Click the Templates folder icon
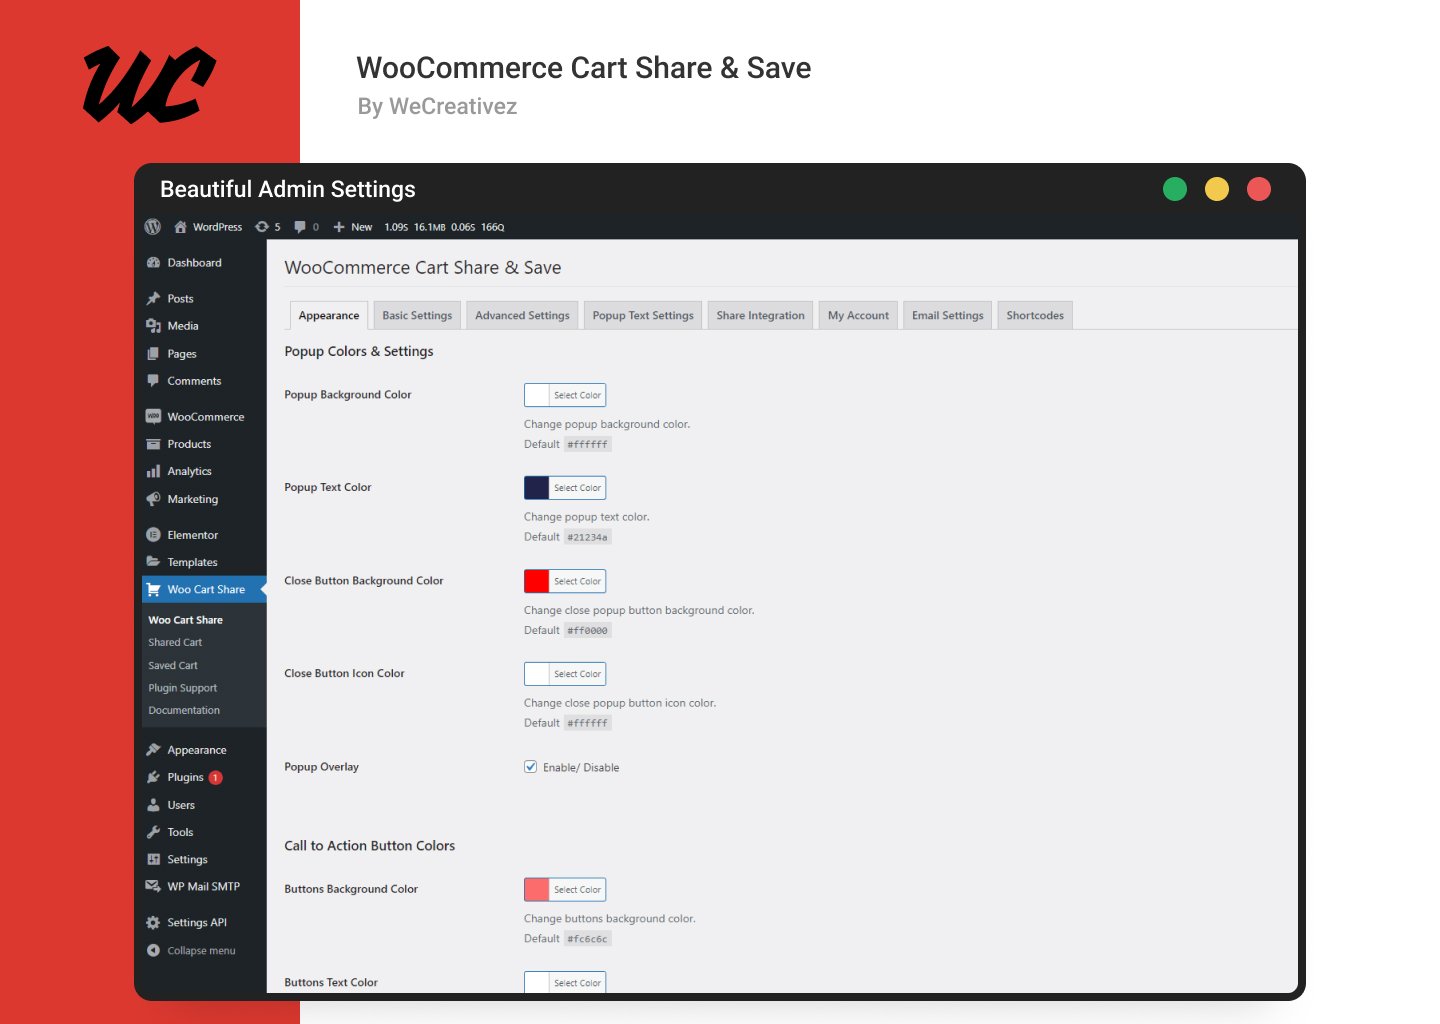This screenshot has height=1024, width=1440. [153, 562]
